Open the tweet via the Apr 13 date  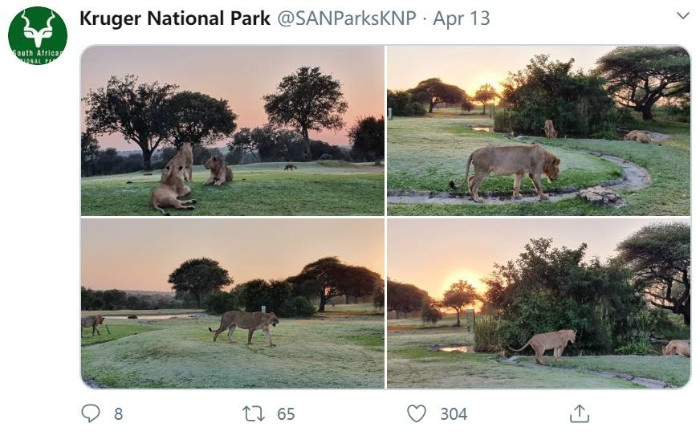[461, 19]
